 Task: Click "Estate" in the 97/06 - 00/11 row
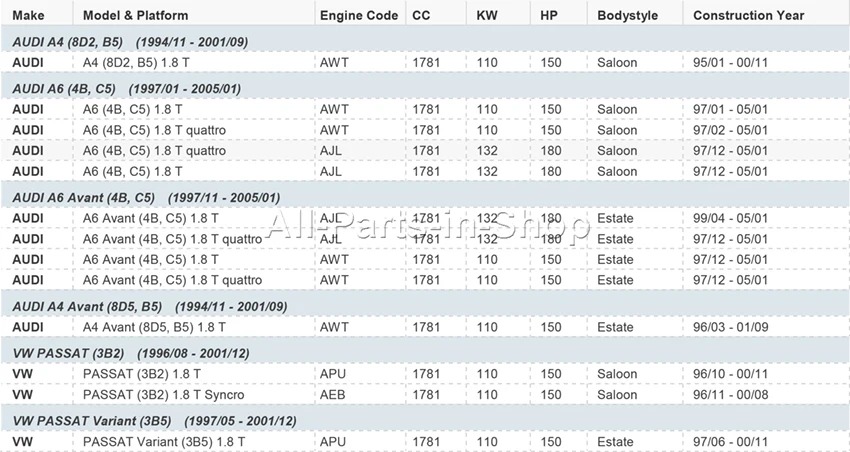[615, 442]
